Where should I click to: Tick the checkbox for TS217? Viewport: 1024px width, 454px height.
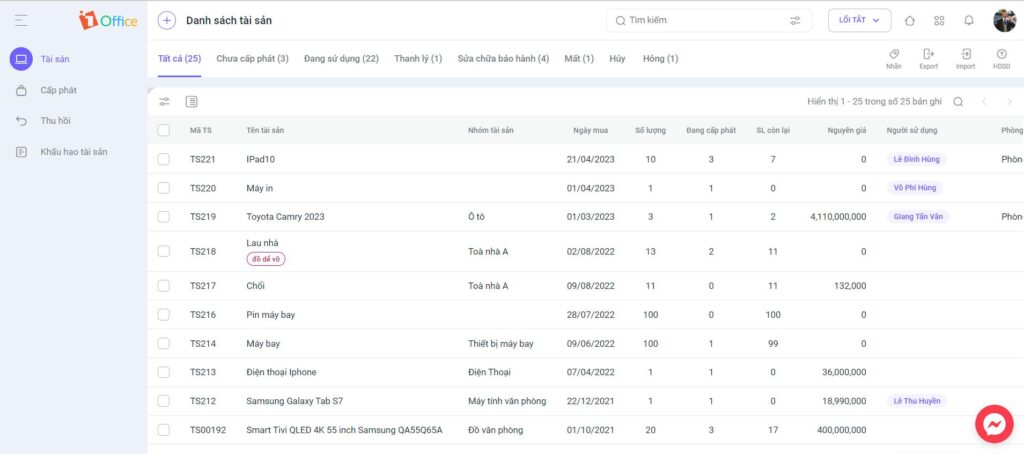click(x=163, y=285)
